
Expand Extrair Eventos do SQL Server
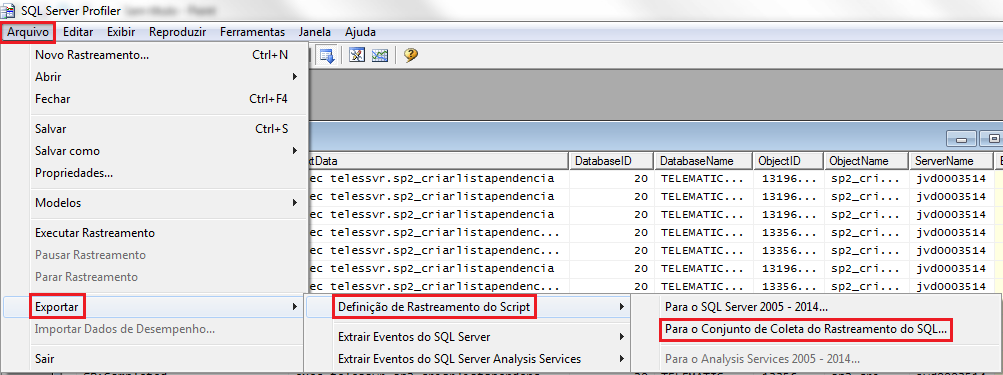[x=469, y=337]
